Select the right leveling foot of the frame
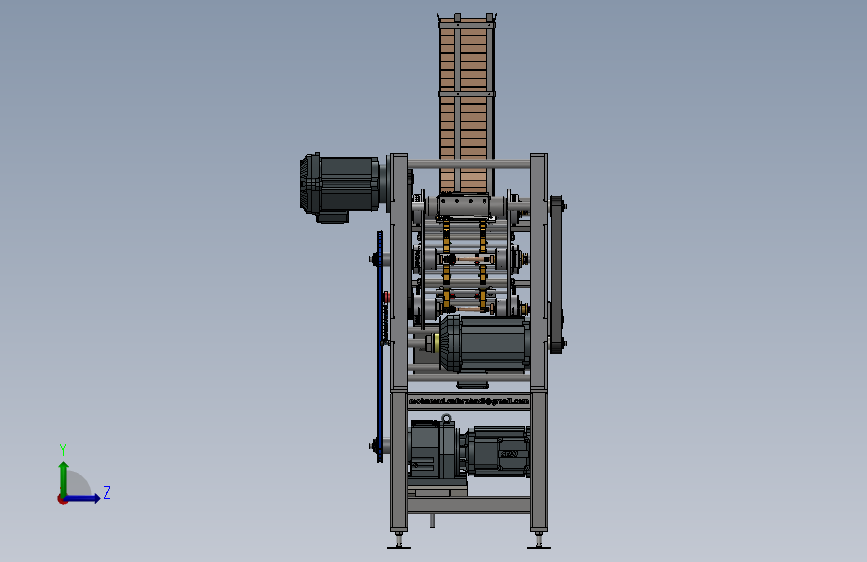This screenshot has height=562, width=867. (x=539, y=541)
